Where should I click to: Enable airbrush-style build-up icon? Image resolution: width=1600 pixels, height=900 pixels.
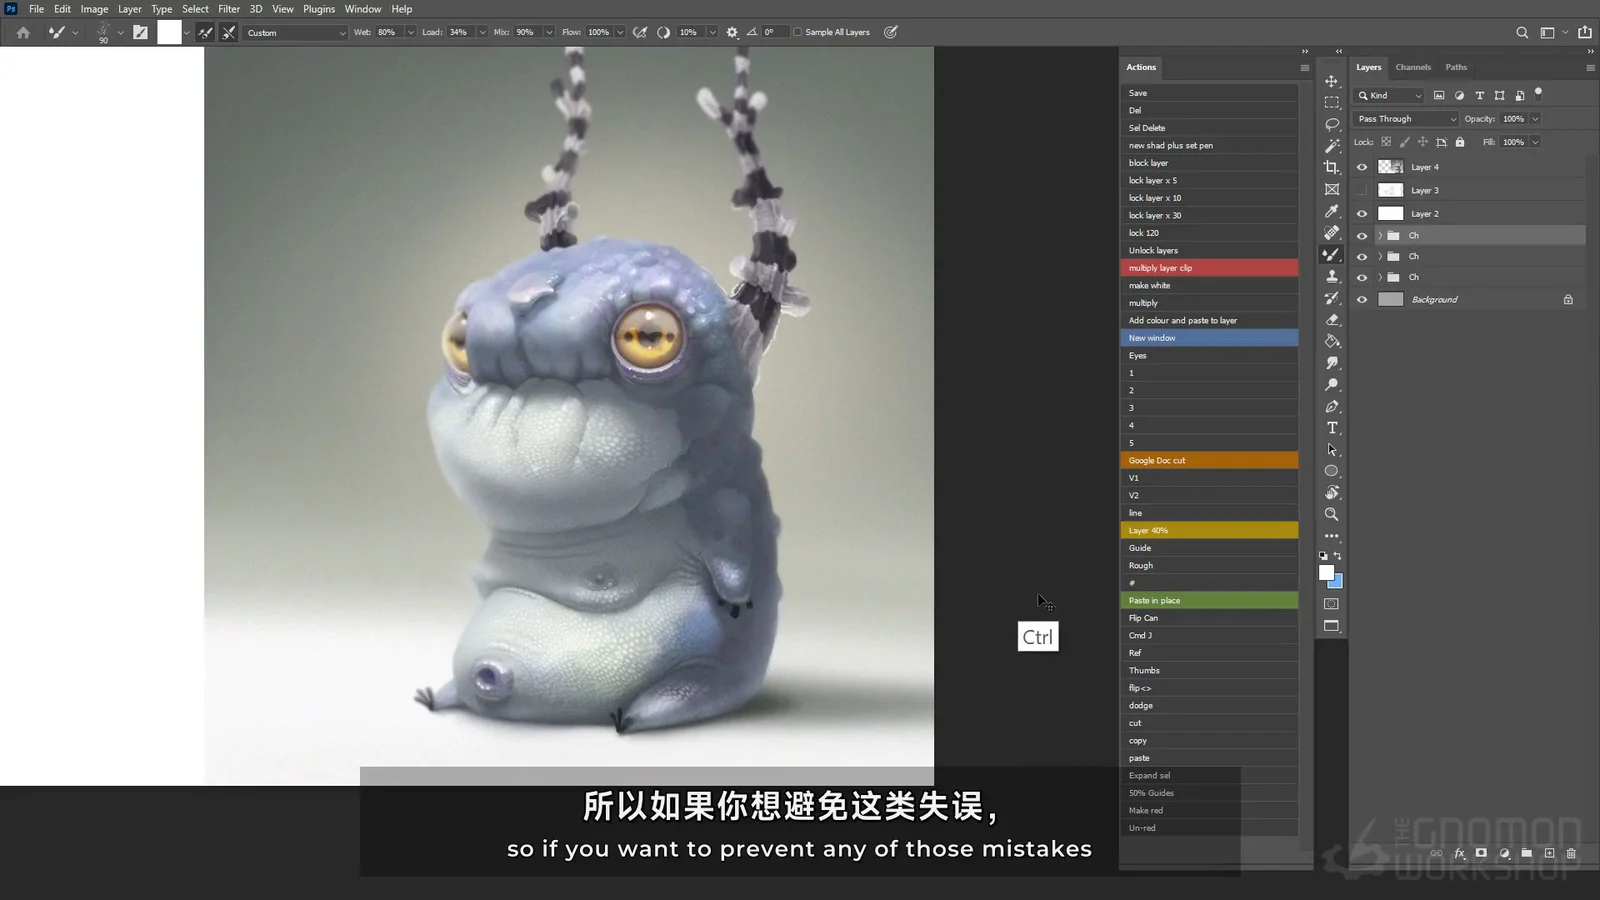click(x=640, y=32)
